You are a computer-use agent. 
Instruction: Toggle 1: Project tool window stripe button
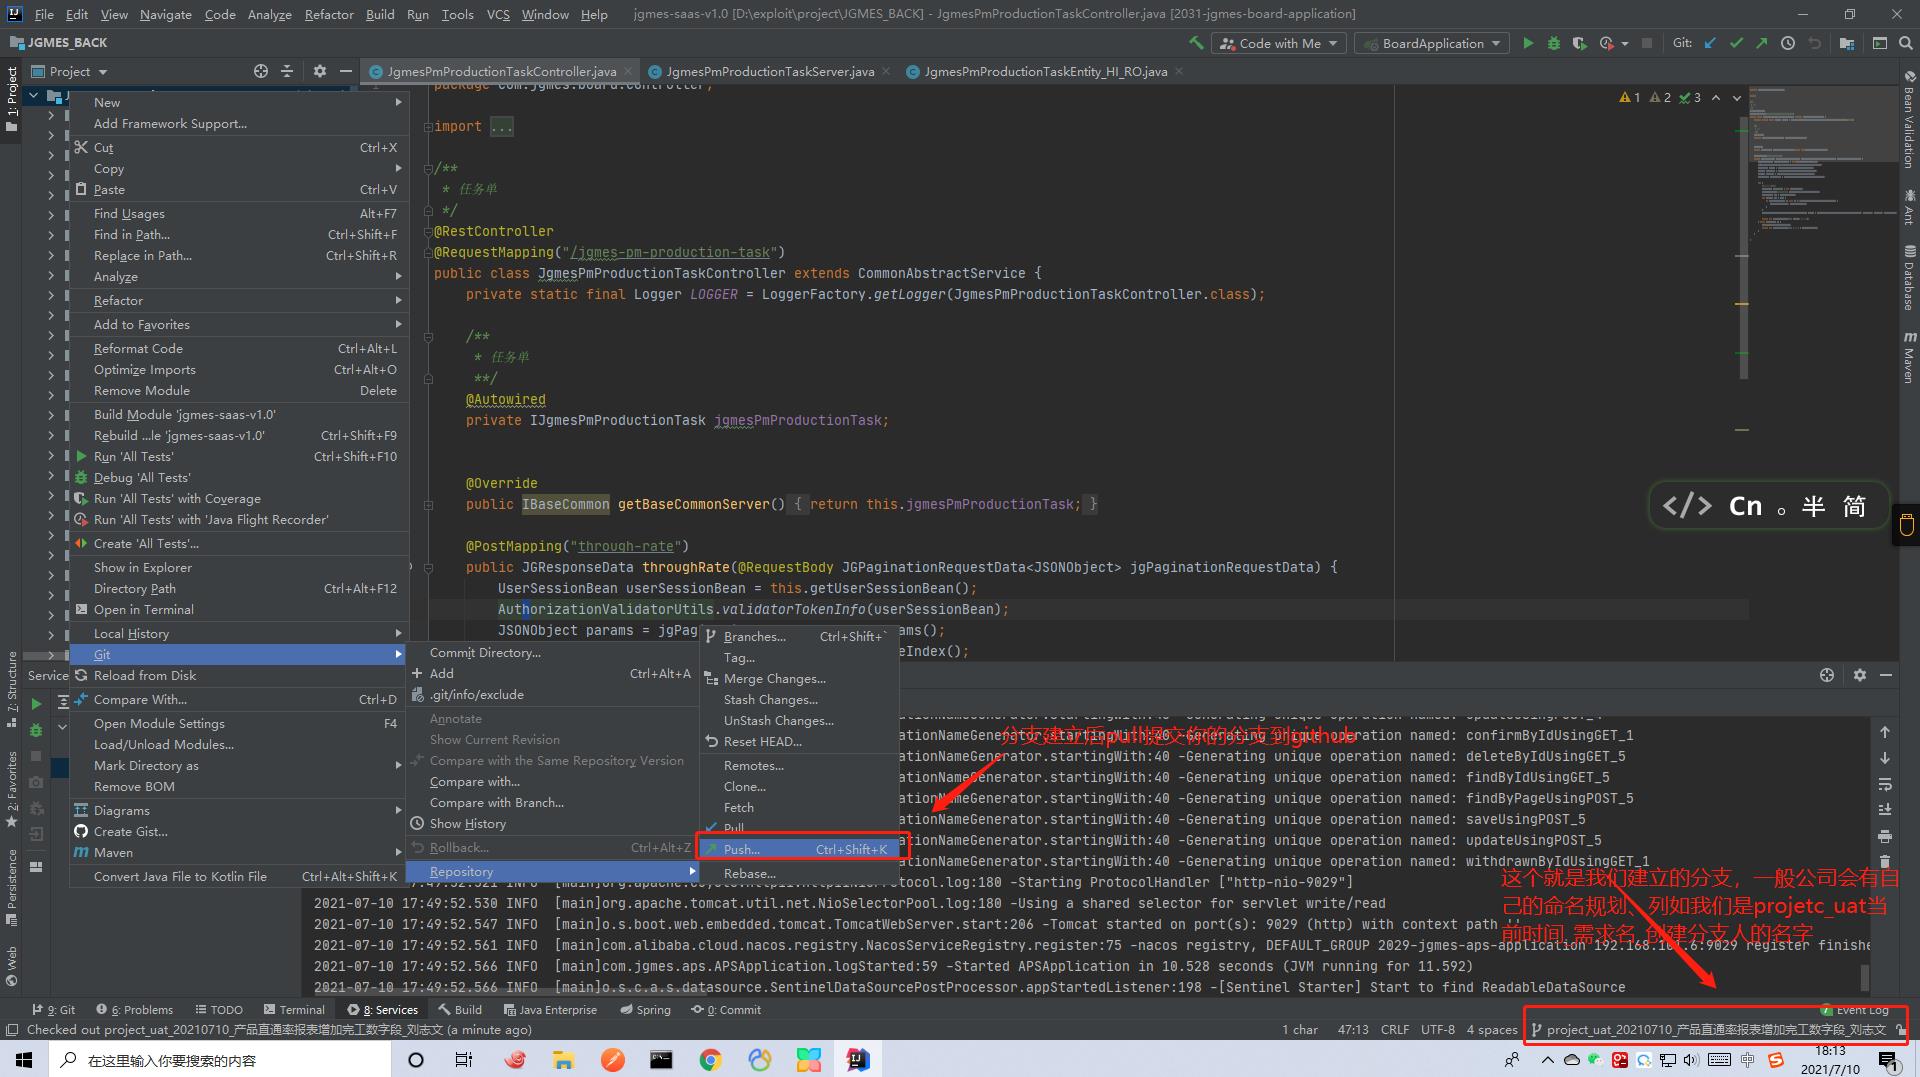pyautogui.click(x=12, y=98)
